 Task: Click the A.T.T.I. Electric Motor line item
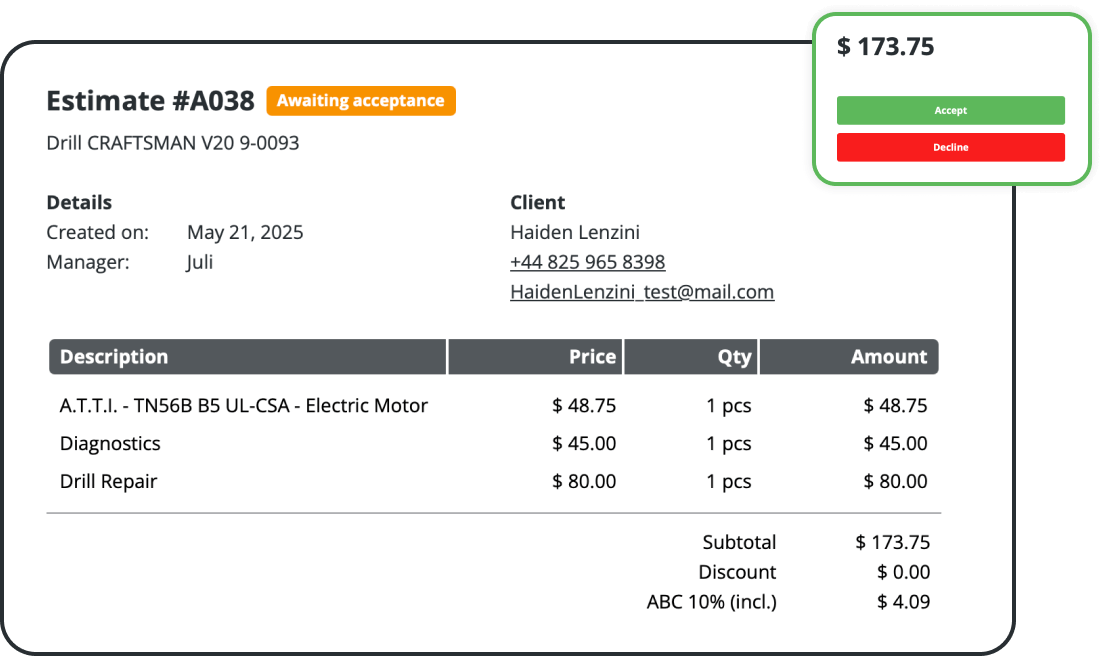(244, 406)
